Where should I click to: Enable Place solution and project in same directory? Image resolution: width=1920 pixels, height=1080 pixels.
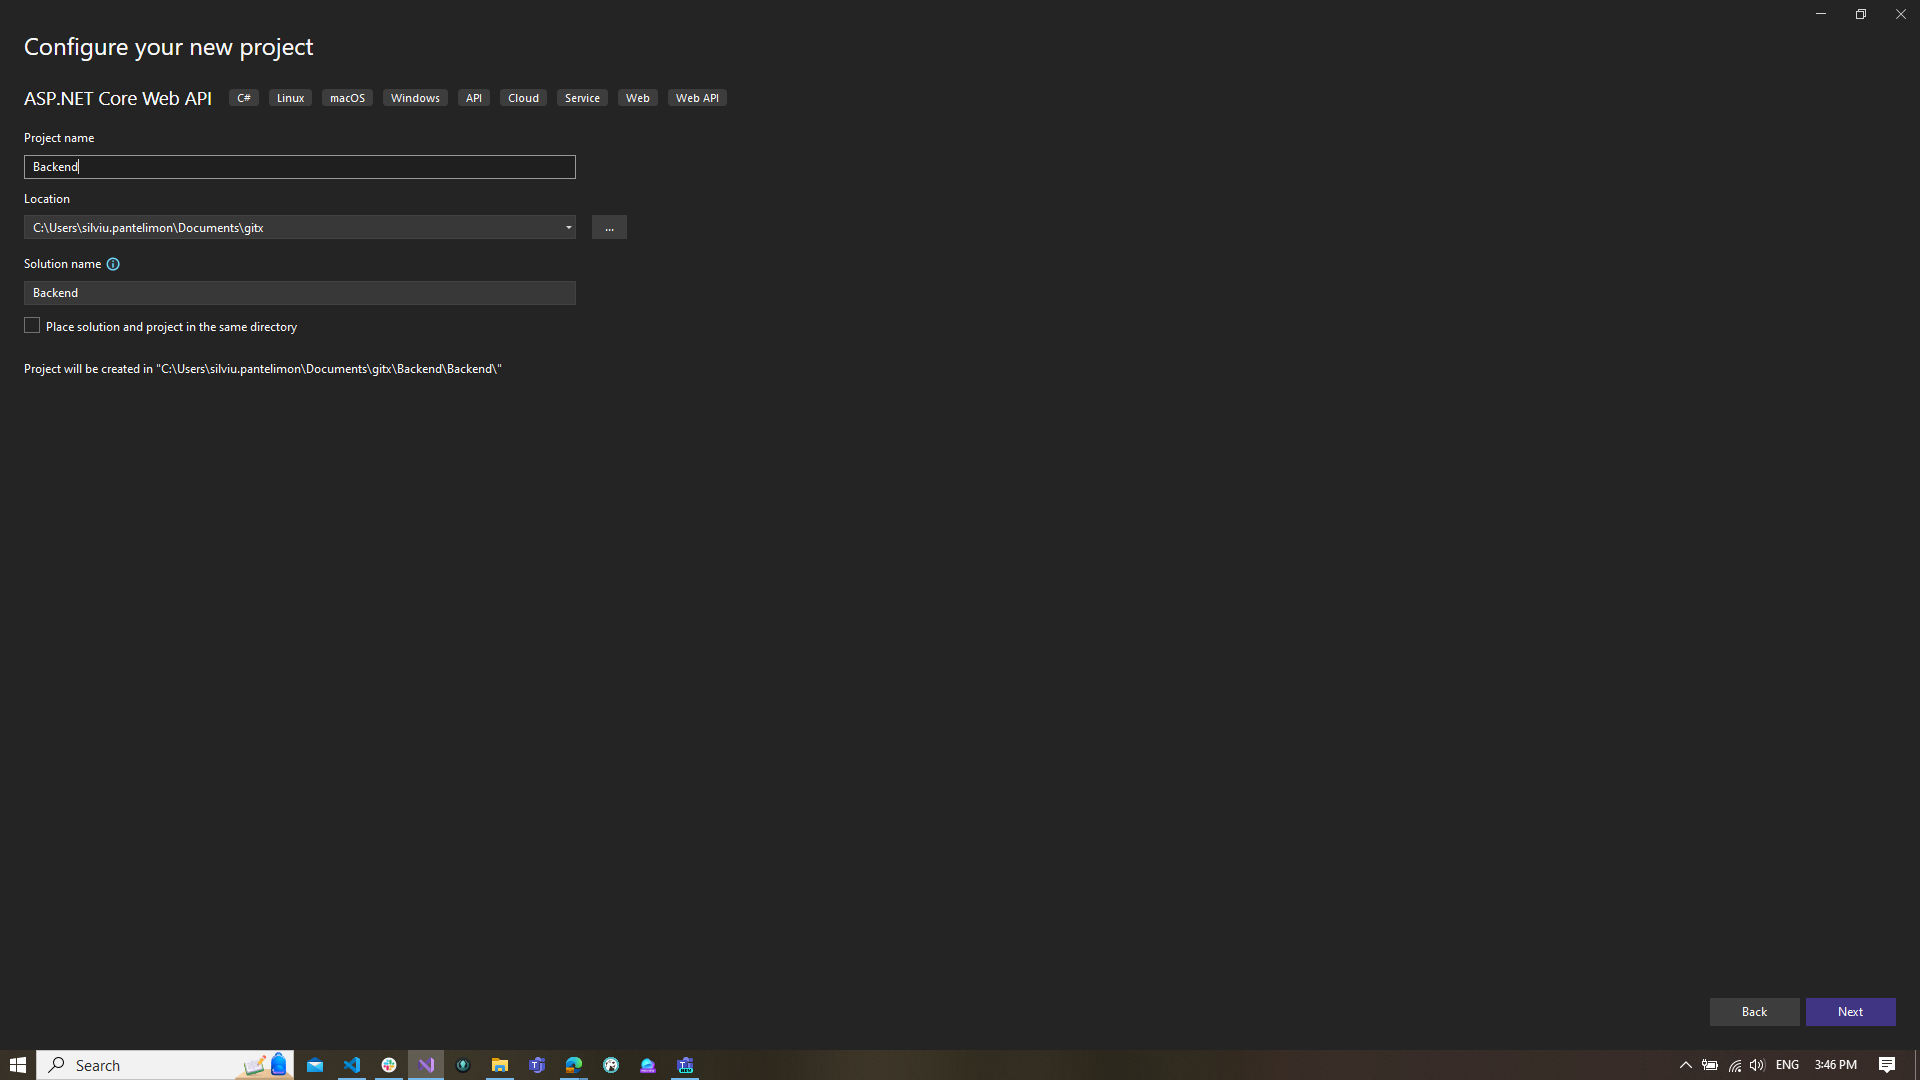point(32,326)
